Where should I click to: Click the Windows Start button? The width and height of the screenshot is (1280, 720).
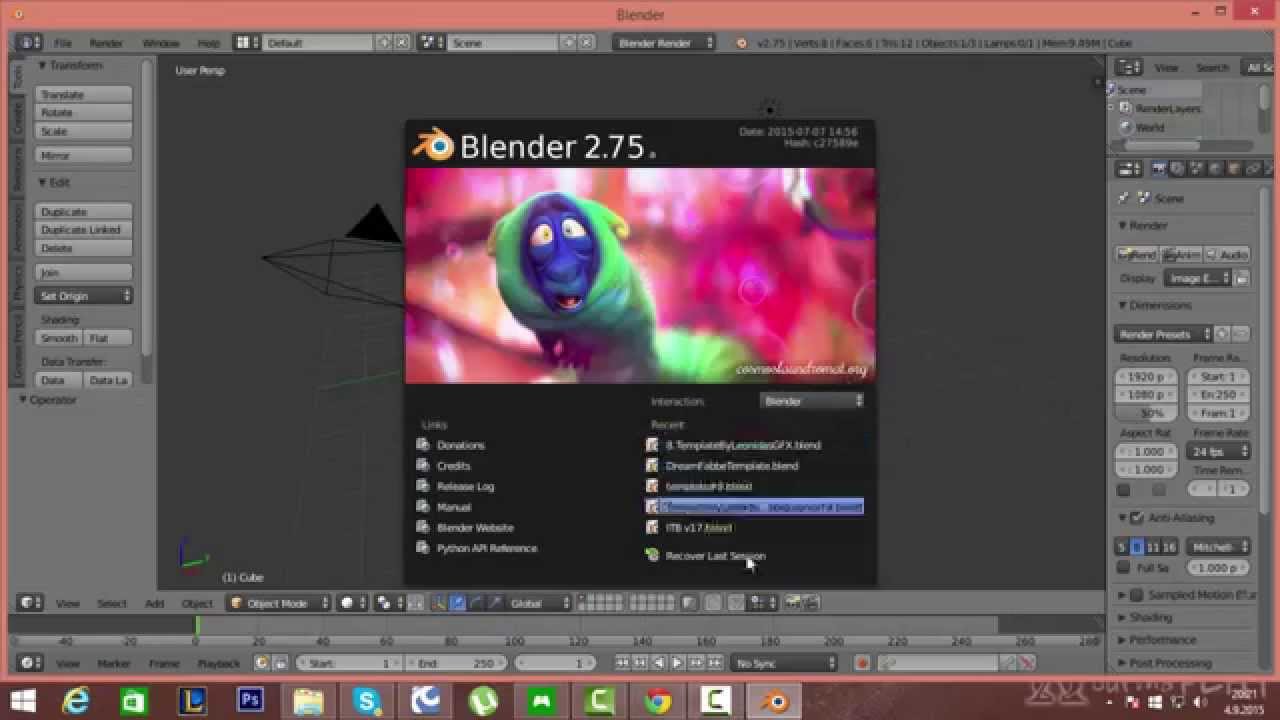tap(25, 701)
